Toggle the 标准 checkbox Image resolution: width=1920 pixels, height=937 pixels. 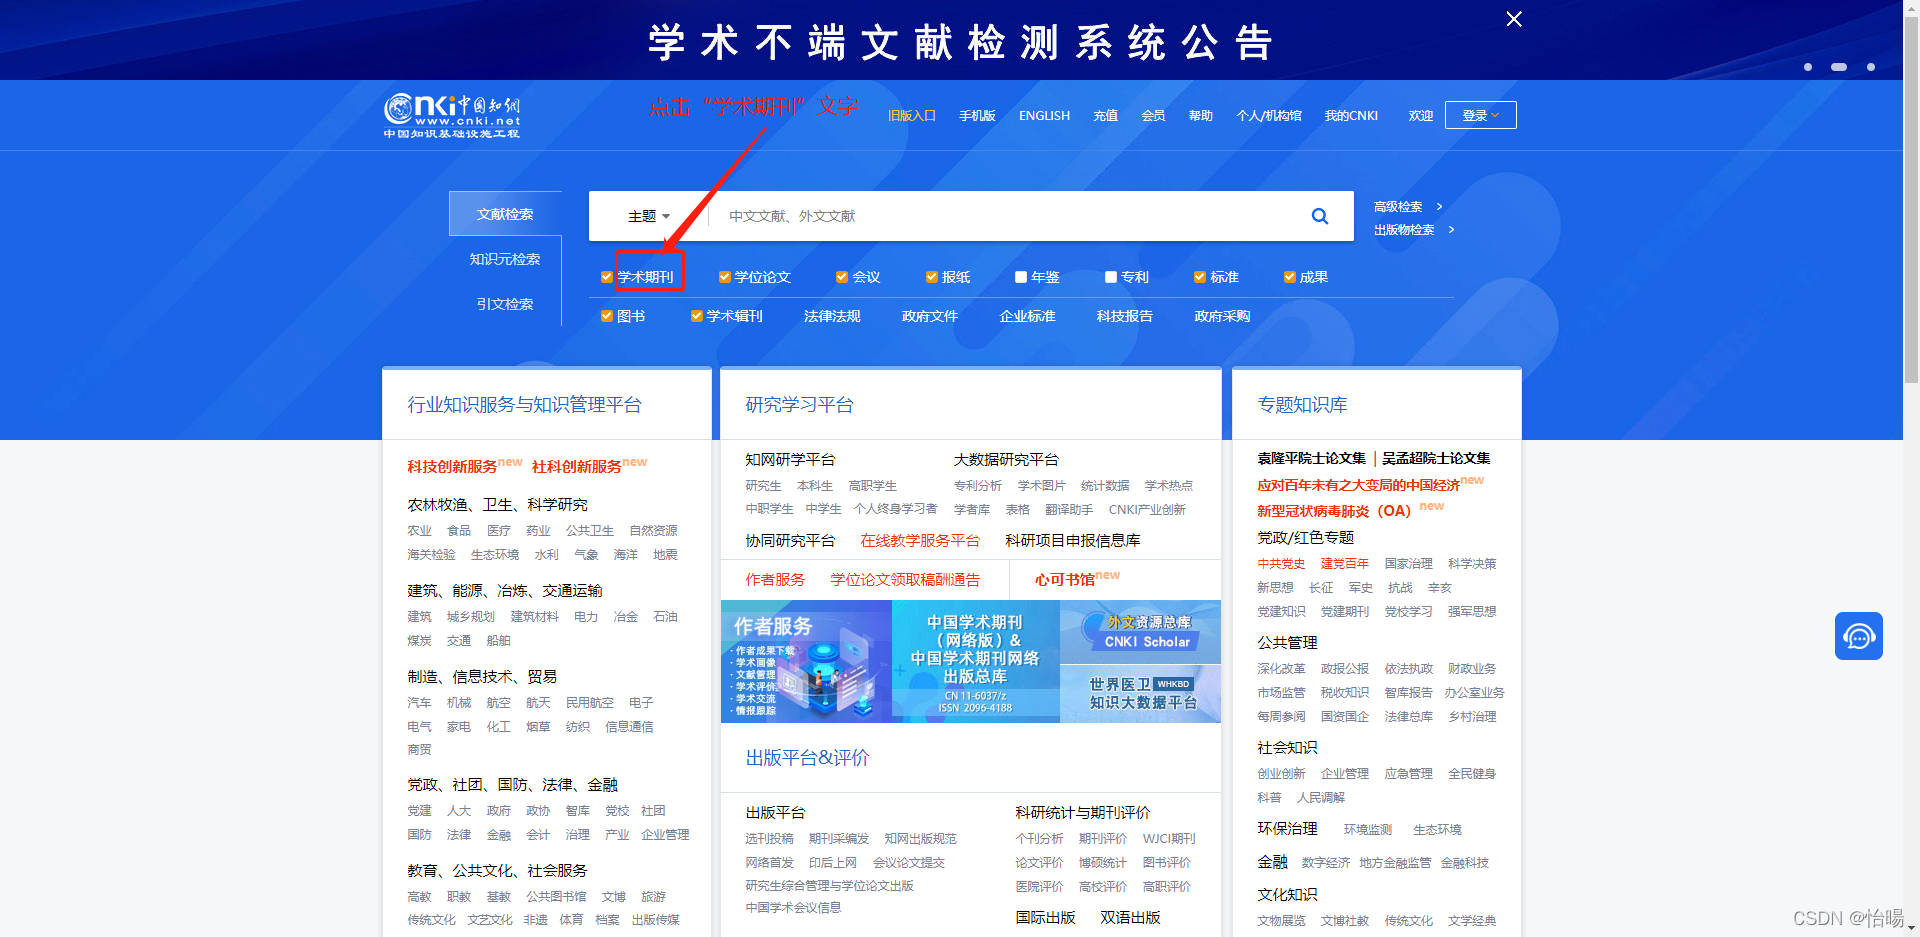(x=1199, y=277)
